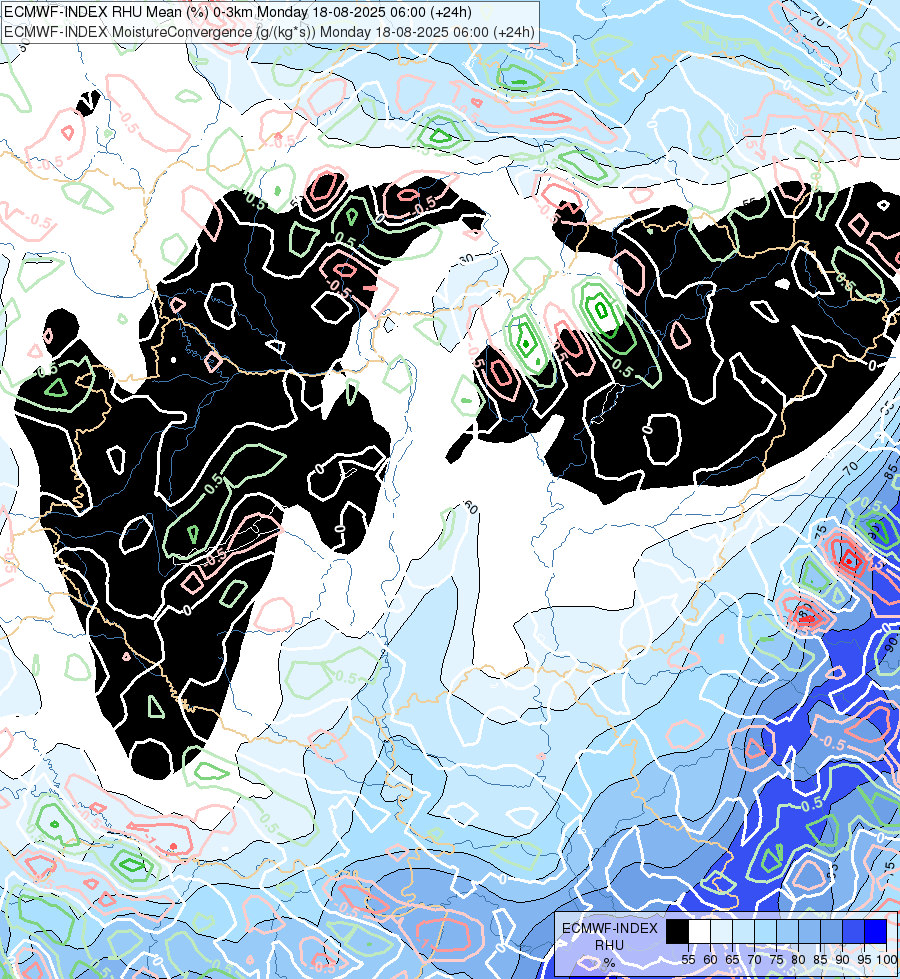Click the 95–100% pure blue legend swatch

coord(875,931)
